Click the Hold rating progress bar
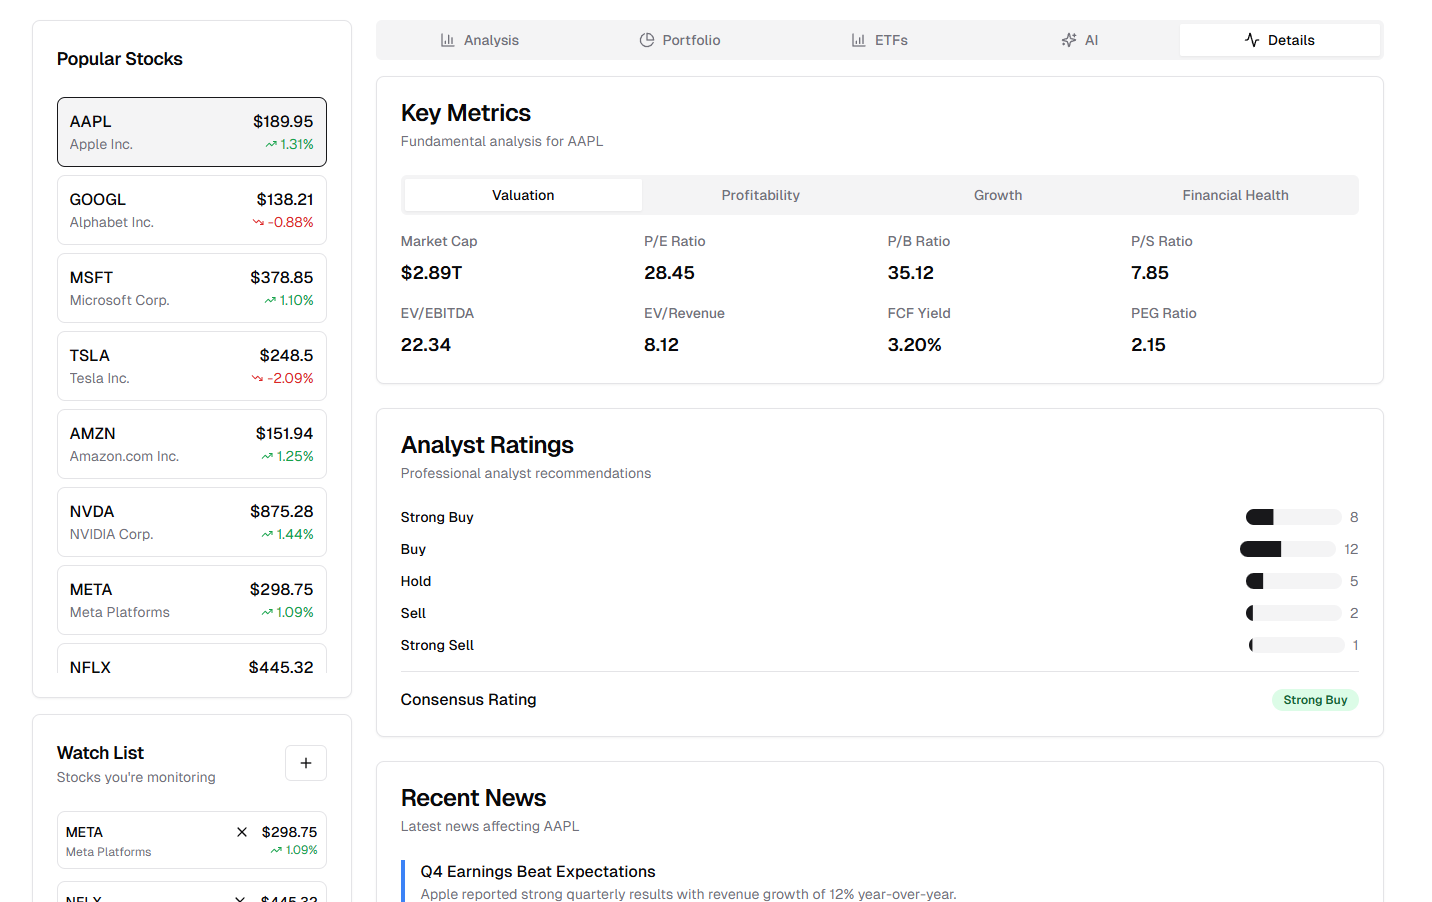The image size is (1432, 902). (x=1294, y=581)
